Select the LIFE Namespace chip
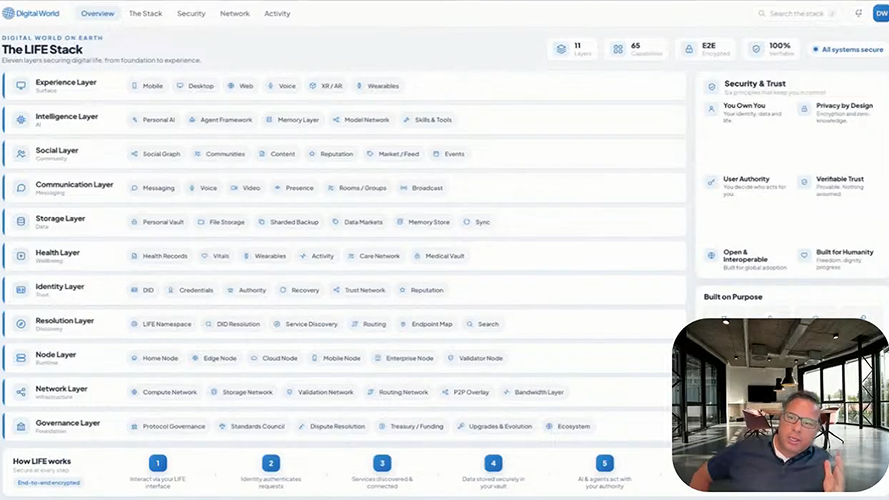Screen dimensions: 889x500 [162, 324]
